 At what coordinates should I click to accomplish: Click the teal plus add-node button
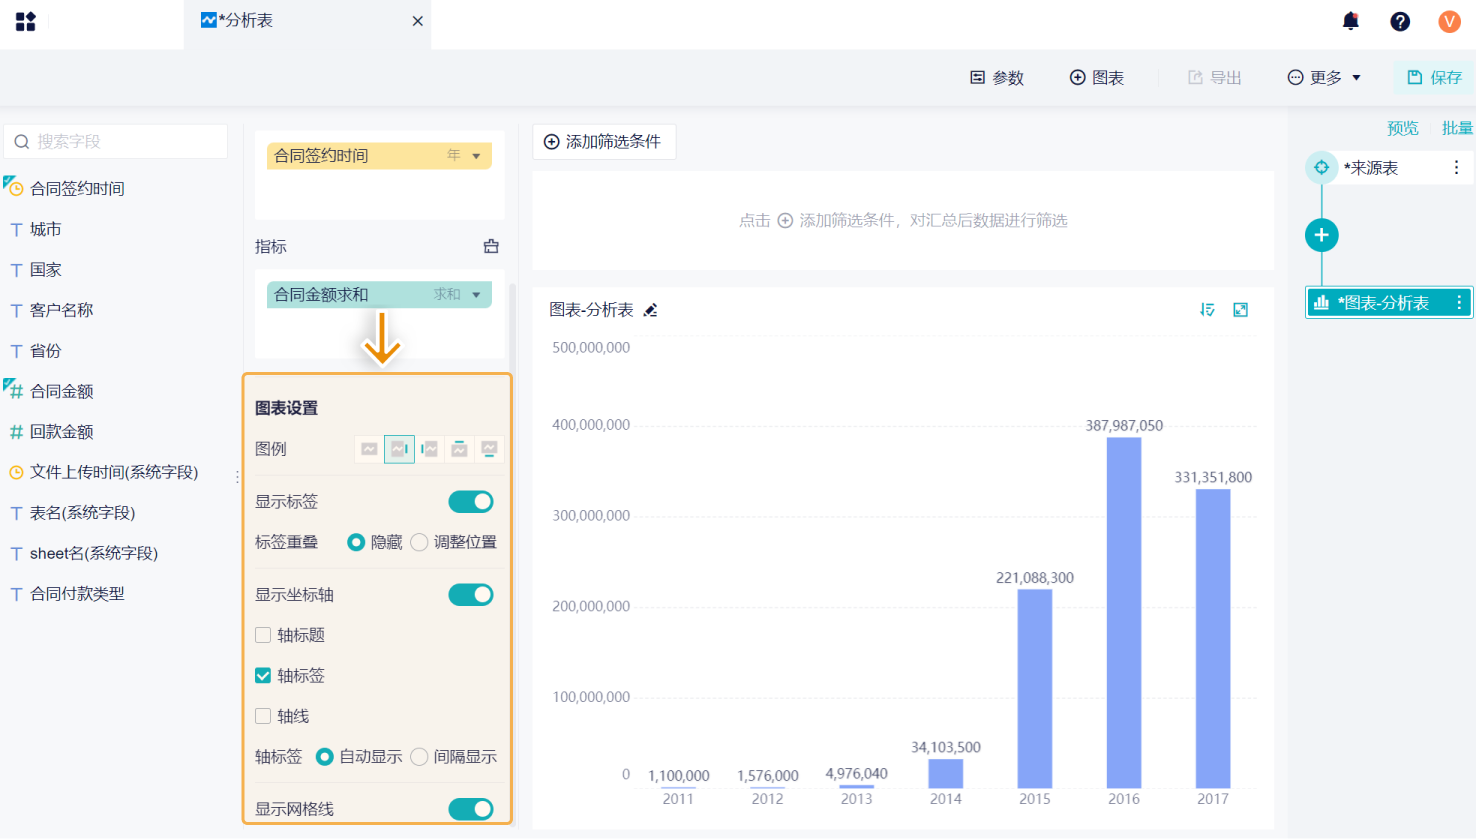click(1321, 235)
